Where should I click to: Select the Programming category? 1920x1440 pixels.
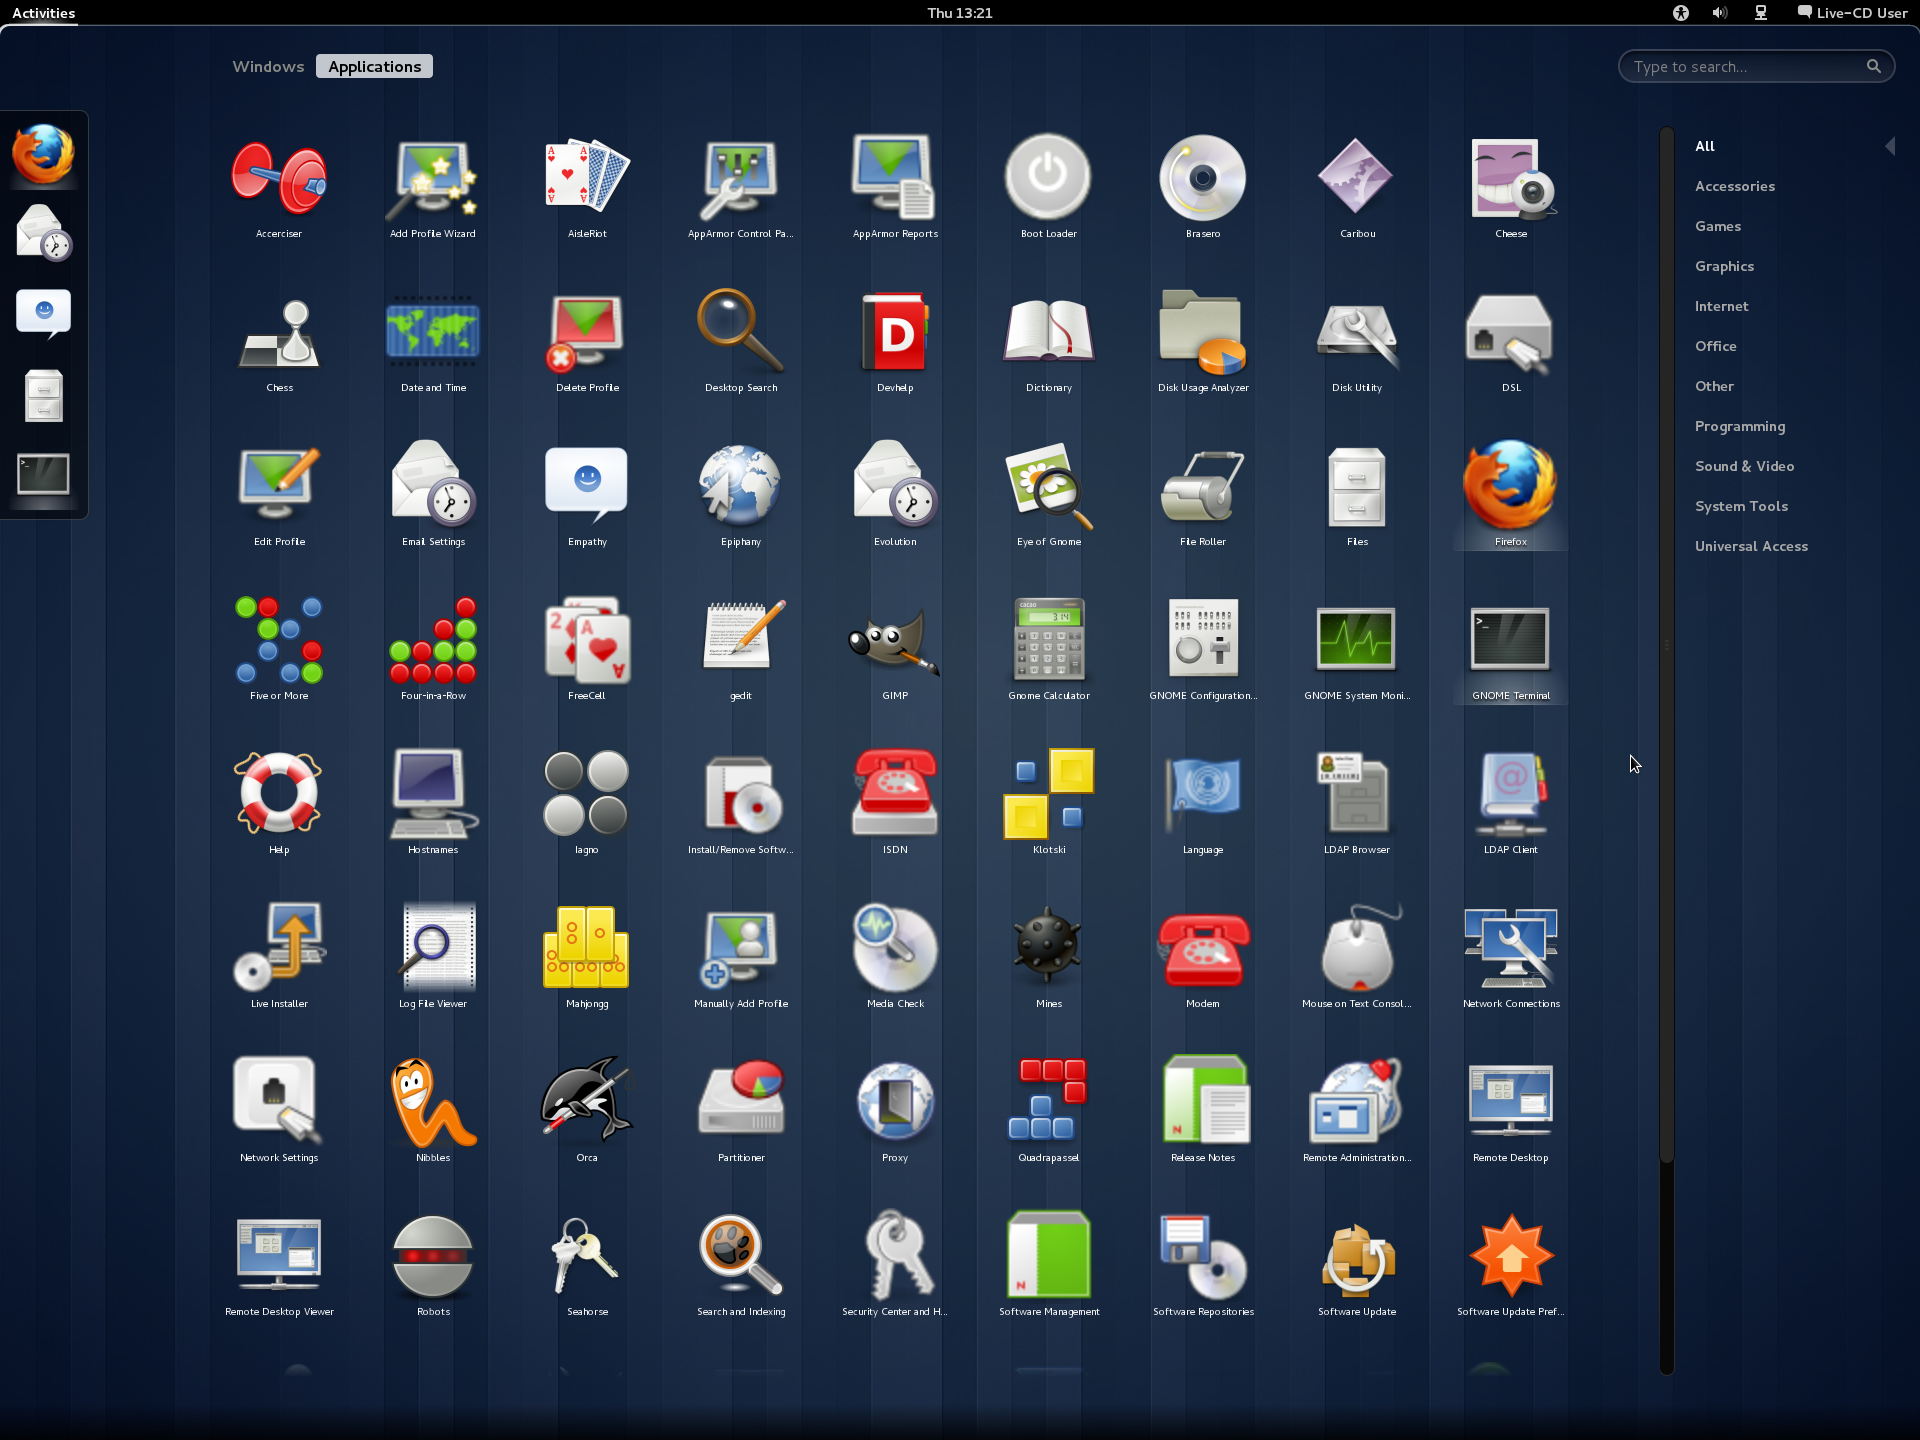coord(1739,426)
